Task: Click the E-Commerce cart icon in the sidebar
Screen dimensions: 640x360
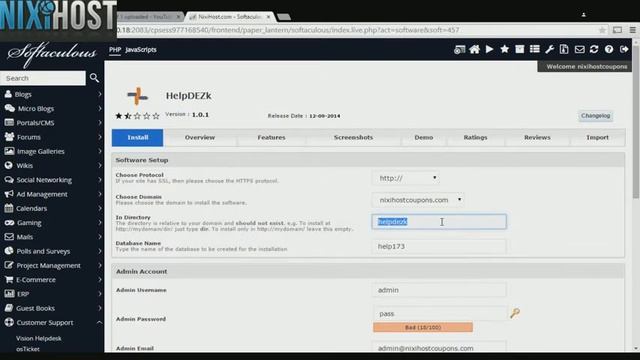Action: (9, 280)
